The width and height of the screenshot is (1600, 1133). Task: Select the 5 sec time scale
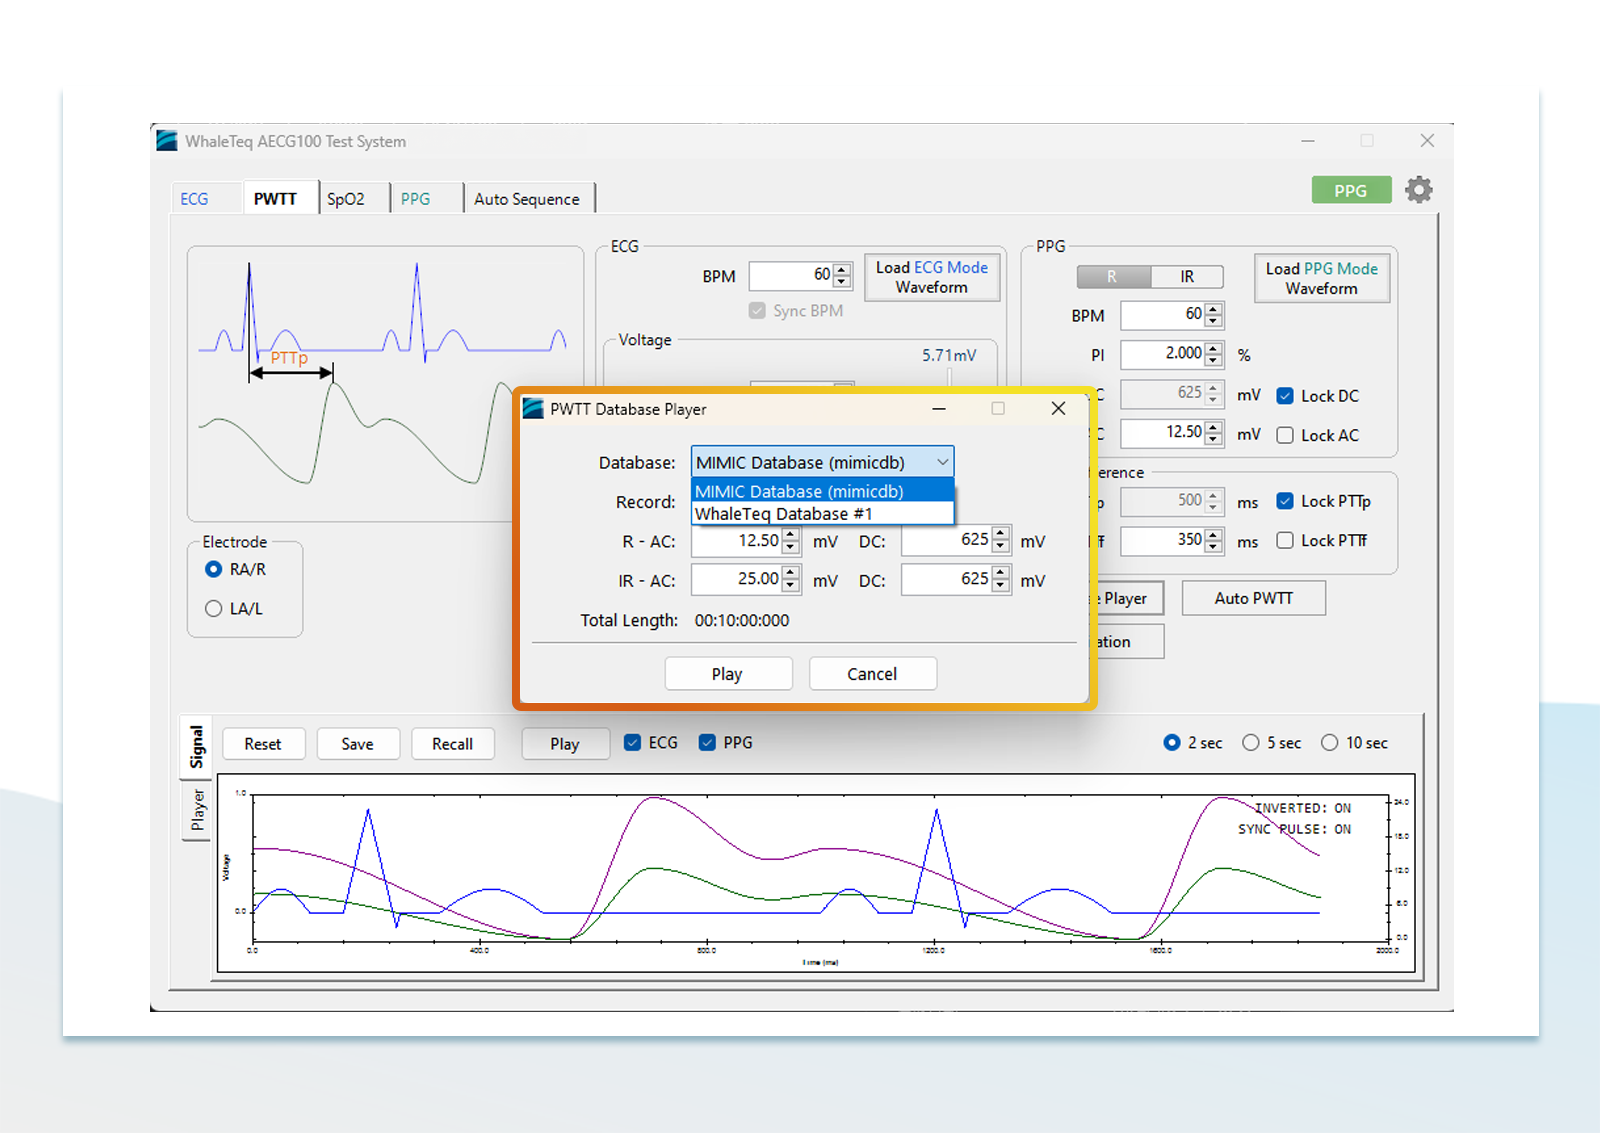[1251, 743]
